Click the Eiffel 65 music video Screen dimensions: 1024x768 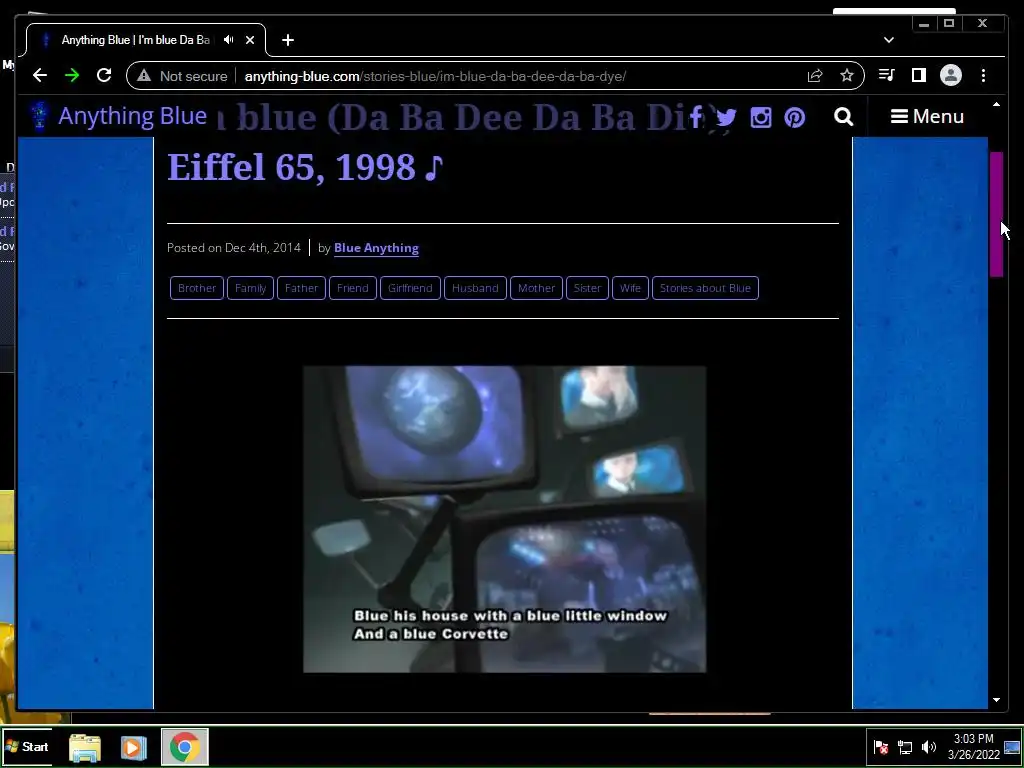(x=504, y=519)
